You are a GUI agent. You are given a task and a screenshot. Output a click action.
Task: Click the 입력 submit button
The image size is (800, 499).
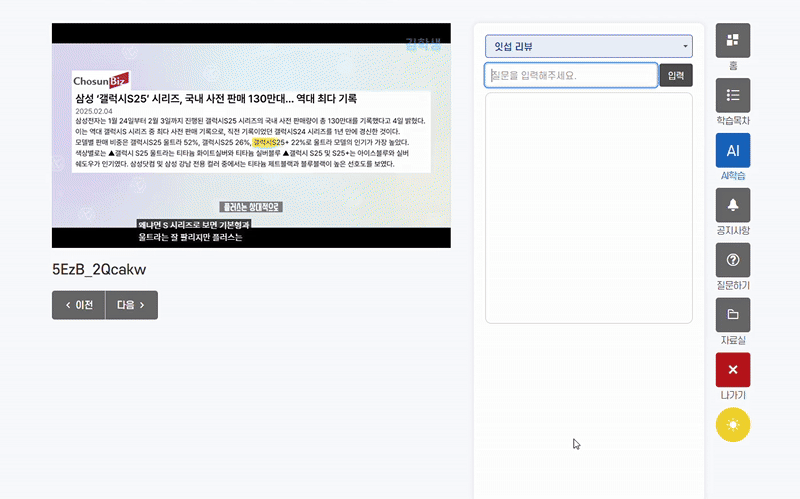point(676,76)
